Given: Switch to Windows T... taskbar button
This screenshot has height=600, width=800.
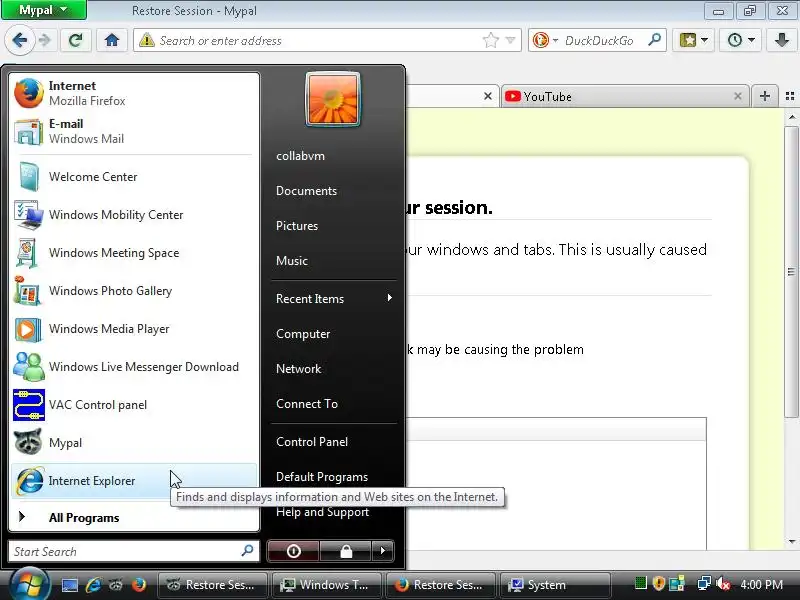Looking at the screenshot, I should (x=327, y=585).
